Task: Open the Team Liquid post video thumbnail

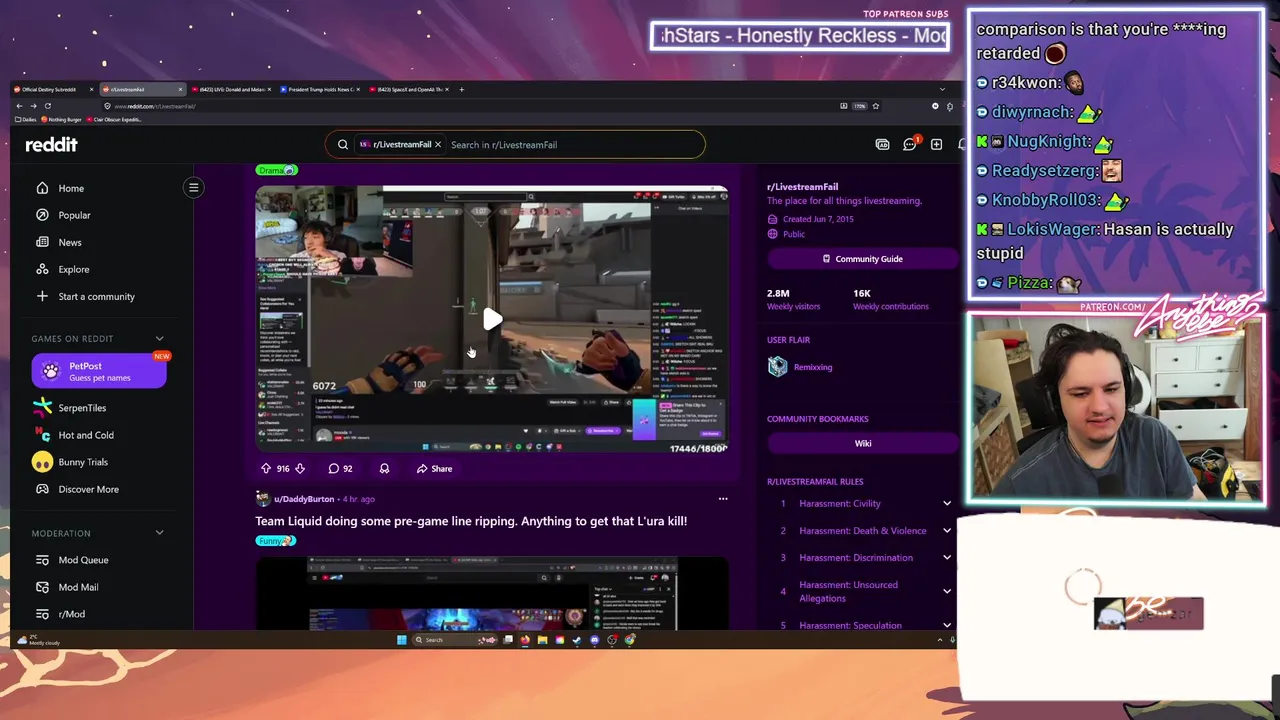Action: click(x=491, y=595)
